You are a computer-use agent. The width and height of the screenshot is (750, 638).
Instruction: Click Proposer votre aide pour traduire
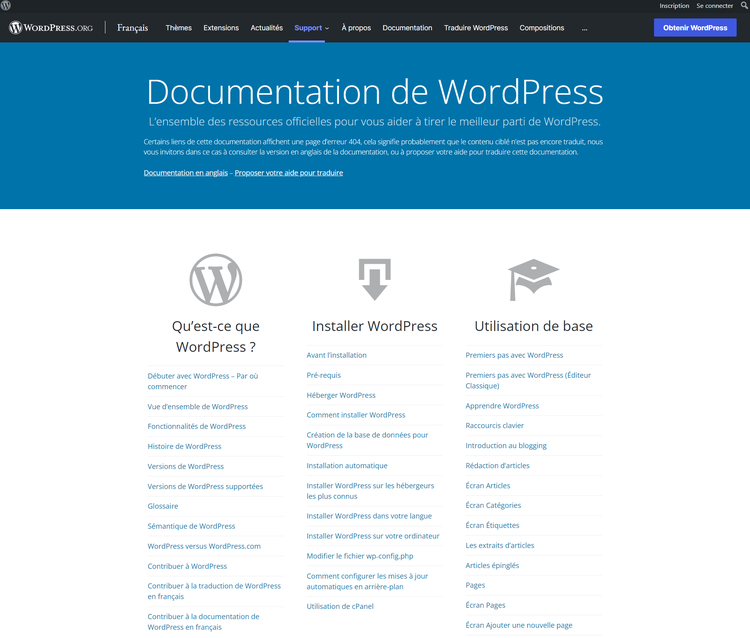pyautogui.click(x=289, y=173)
